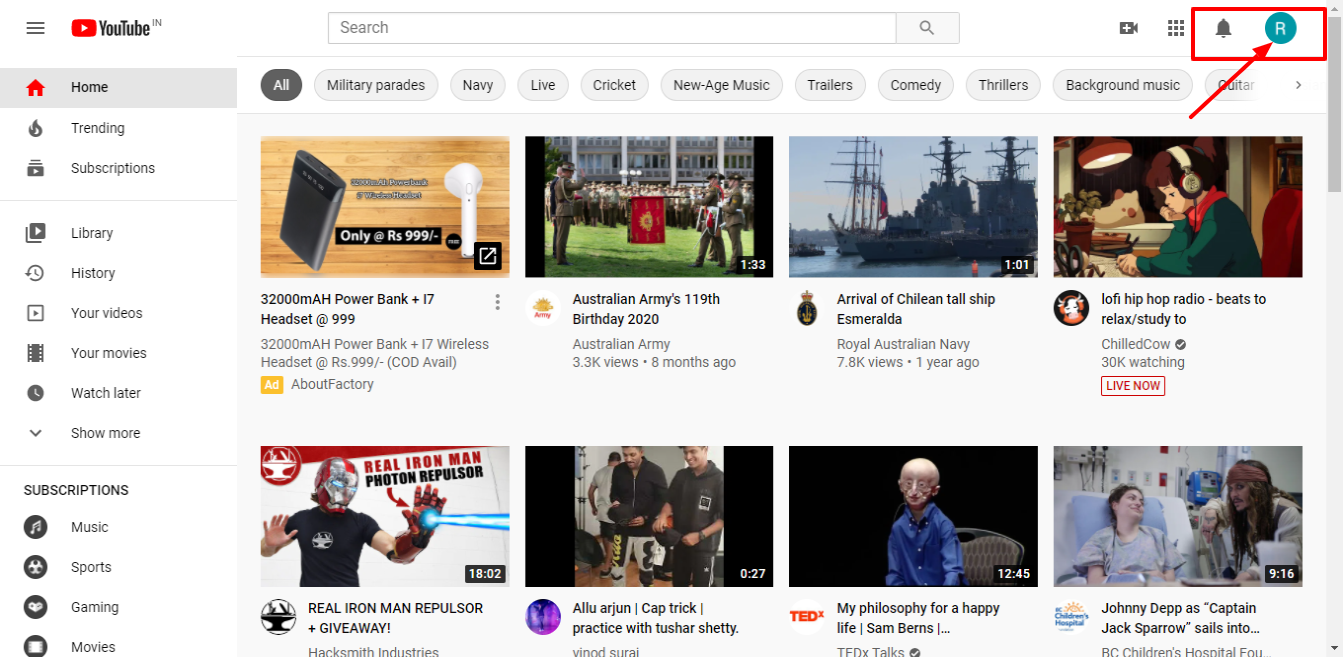This screenshot has width=1343, height=657.
Task: Click the Home icon in sidebar
Action: point(36,88)
